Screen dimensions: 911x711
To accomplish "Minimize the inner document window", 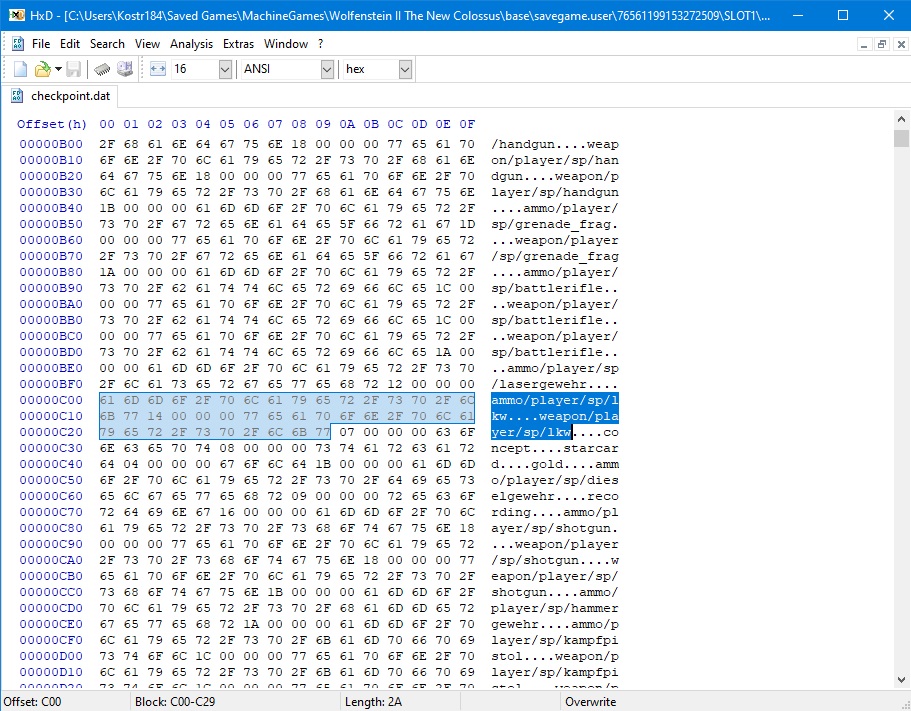I will [x=864, y=44].
